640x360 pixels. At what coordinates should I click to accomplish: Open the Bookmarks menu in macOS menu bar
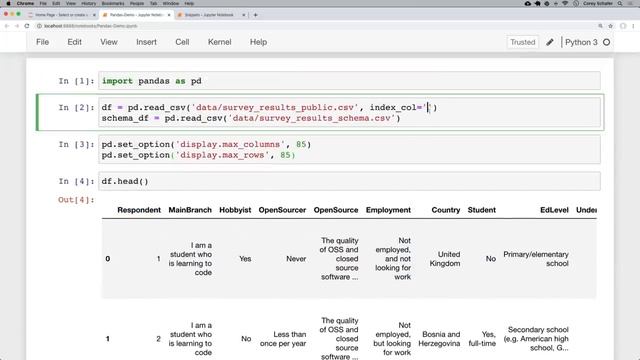pyautogui.click(x=113, y=3)
